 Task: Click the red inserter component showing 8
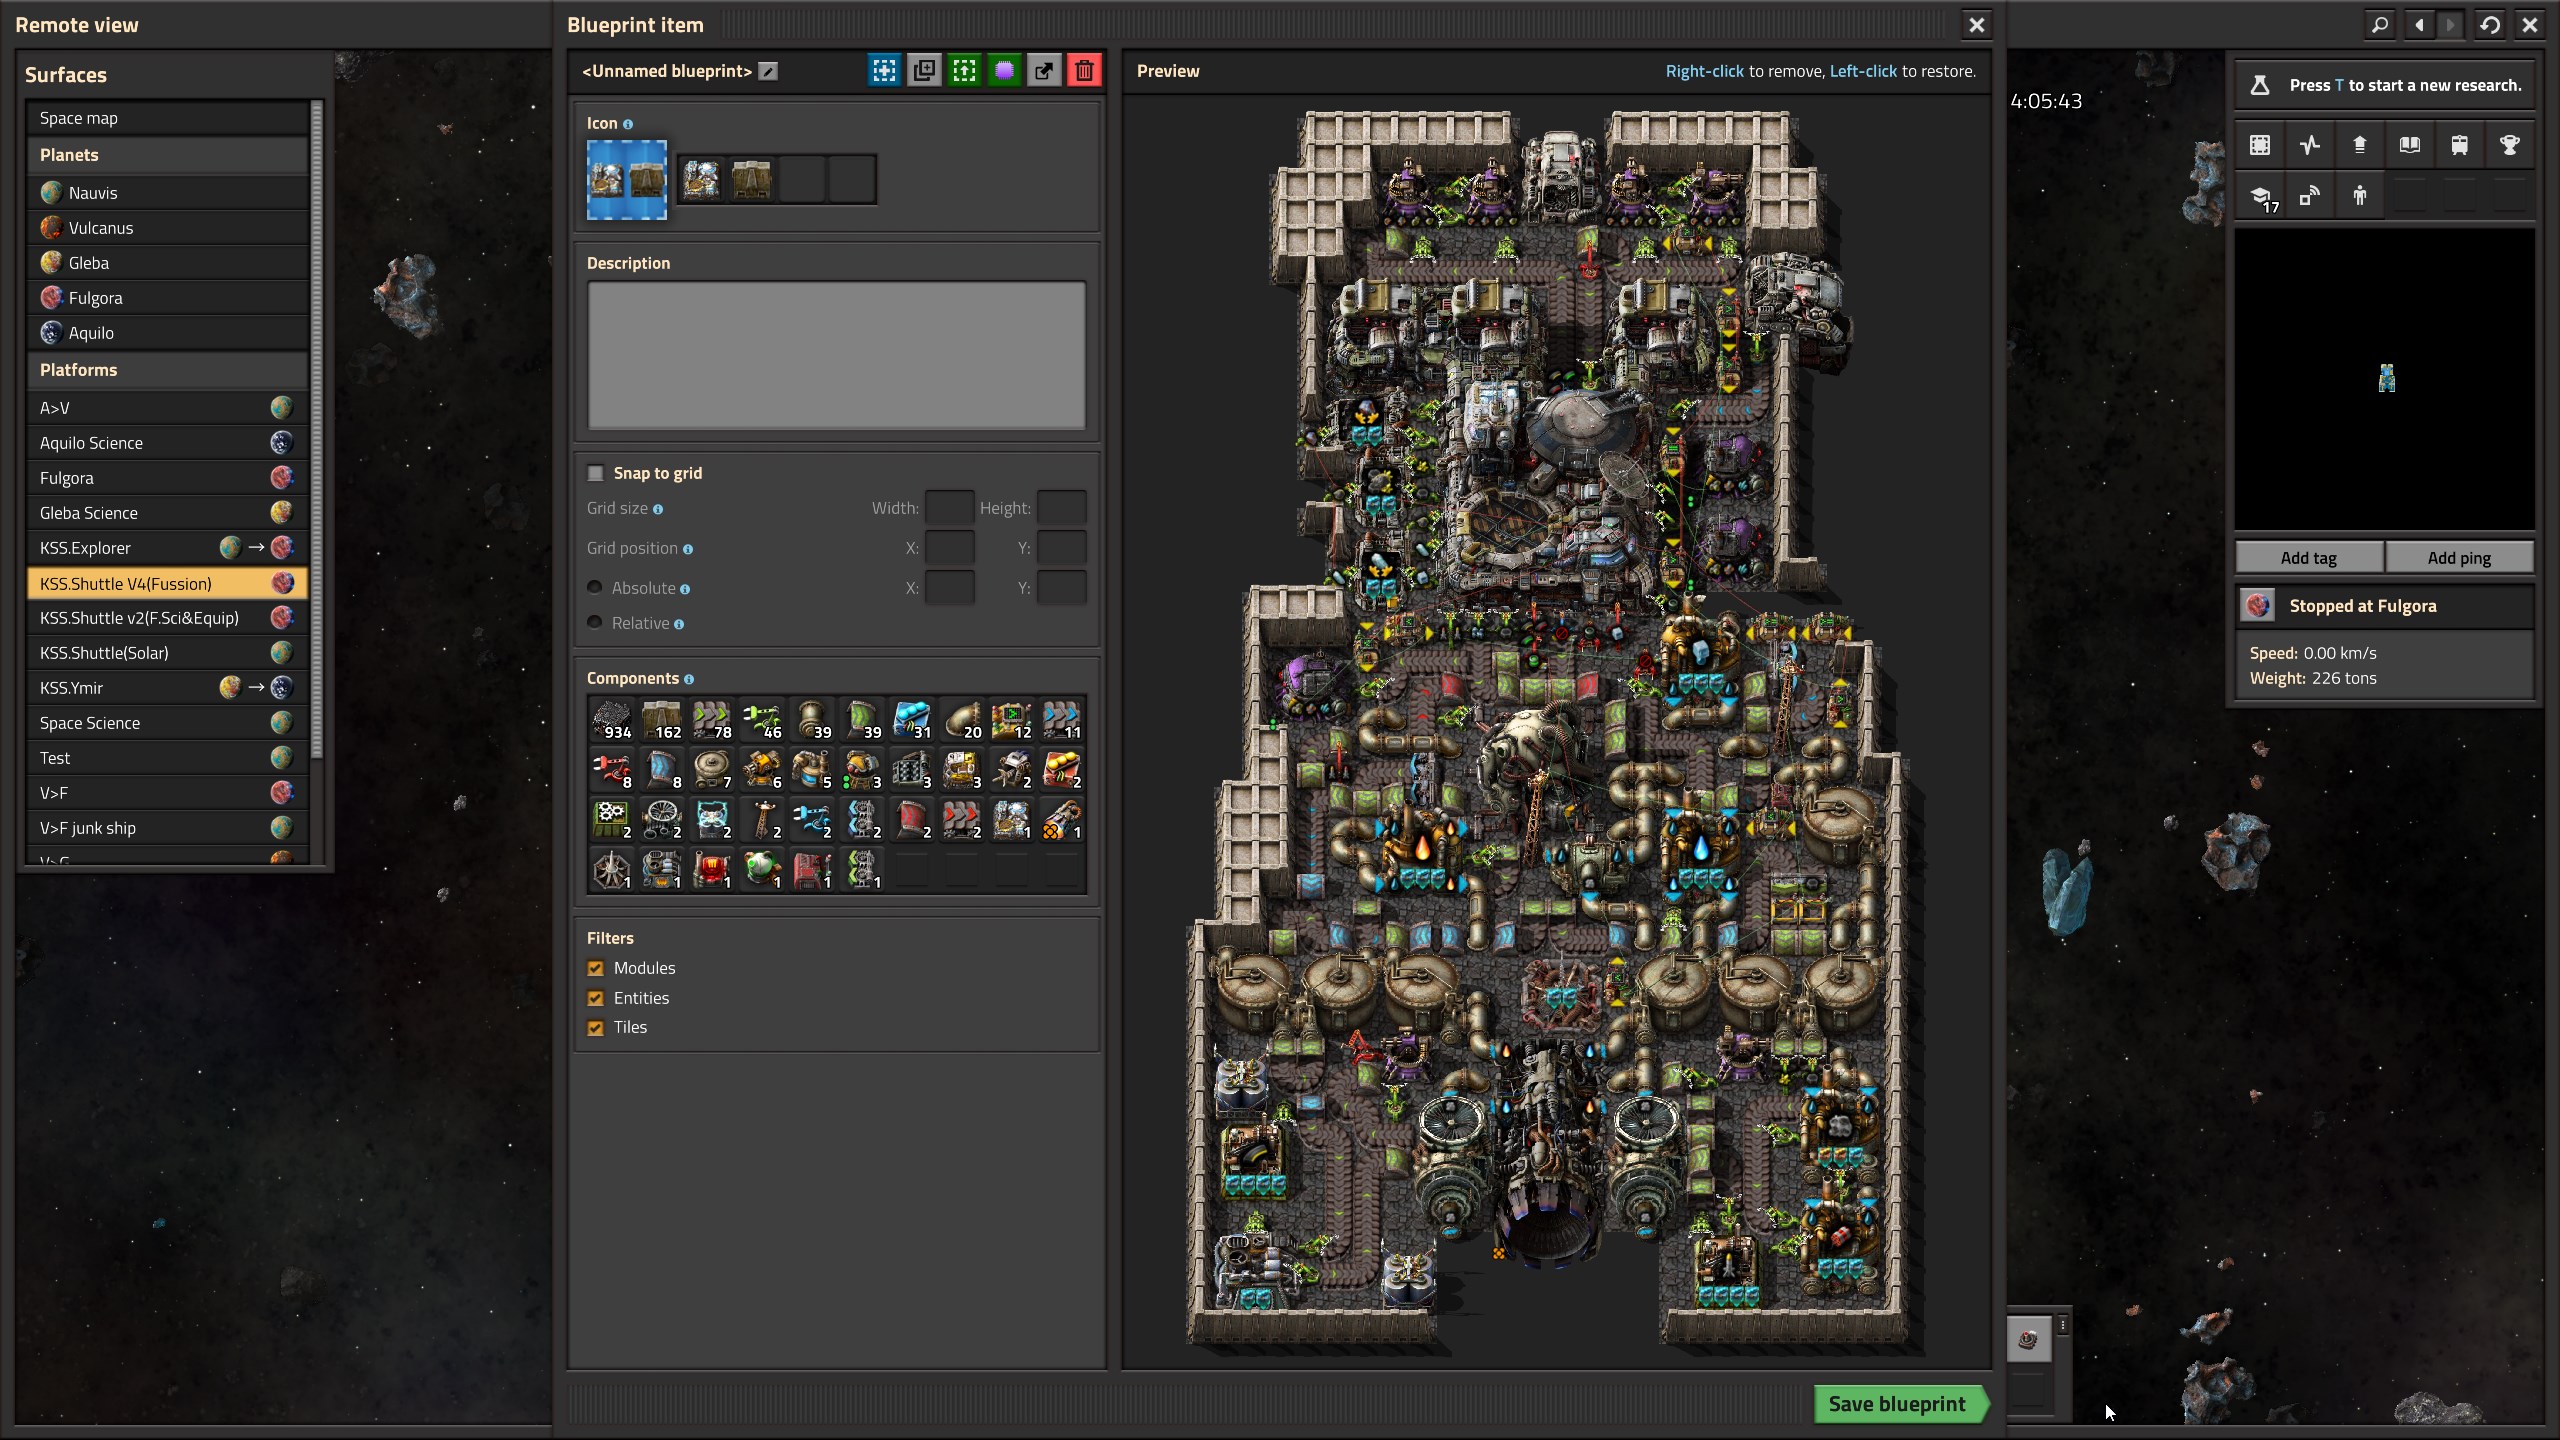pyautogui.click(x=612, y=770)
